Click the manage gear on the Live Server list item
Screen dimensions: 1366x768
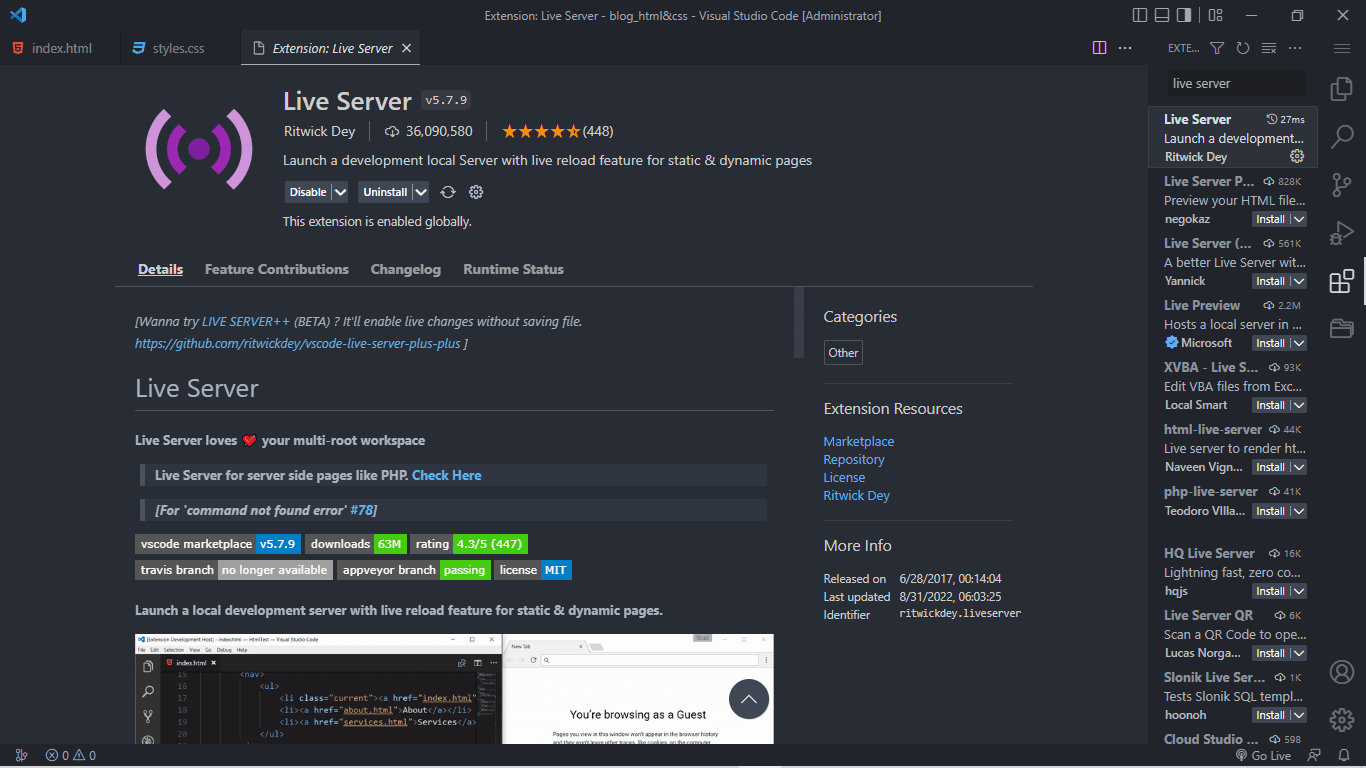pyautogui.click(x=1297, y=156)
